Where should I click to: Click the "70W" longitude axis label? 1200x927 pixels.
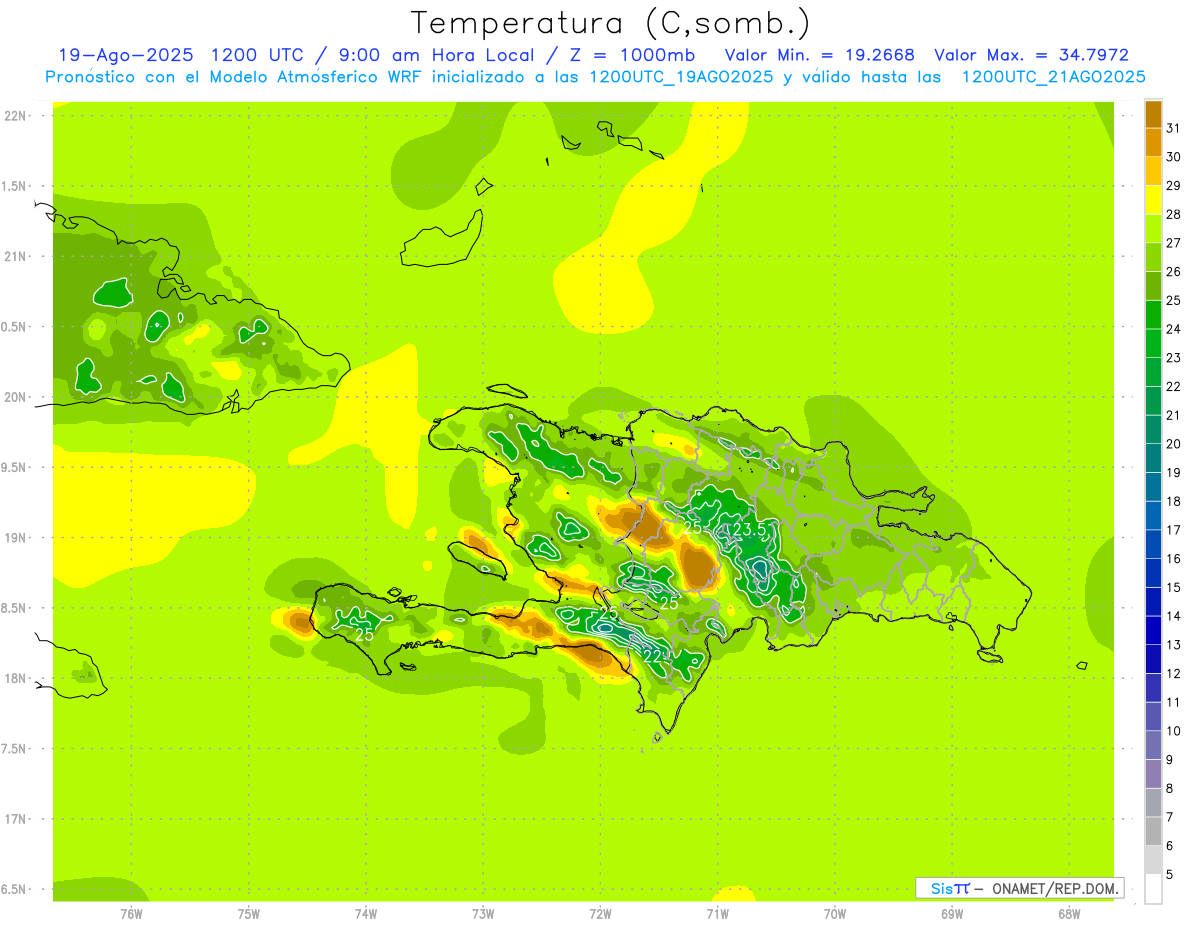coord(835,914)
